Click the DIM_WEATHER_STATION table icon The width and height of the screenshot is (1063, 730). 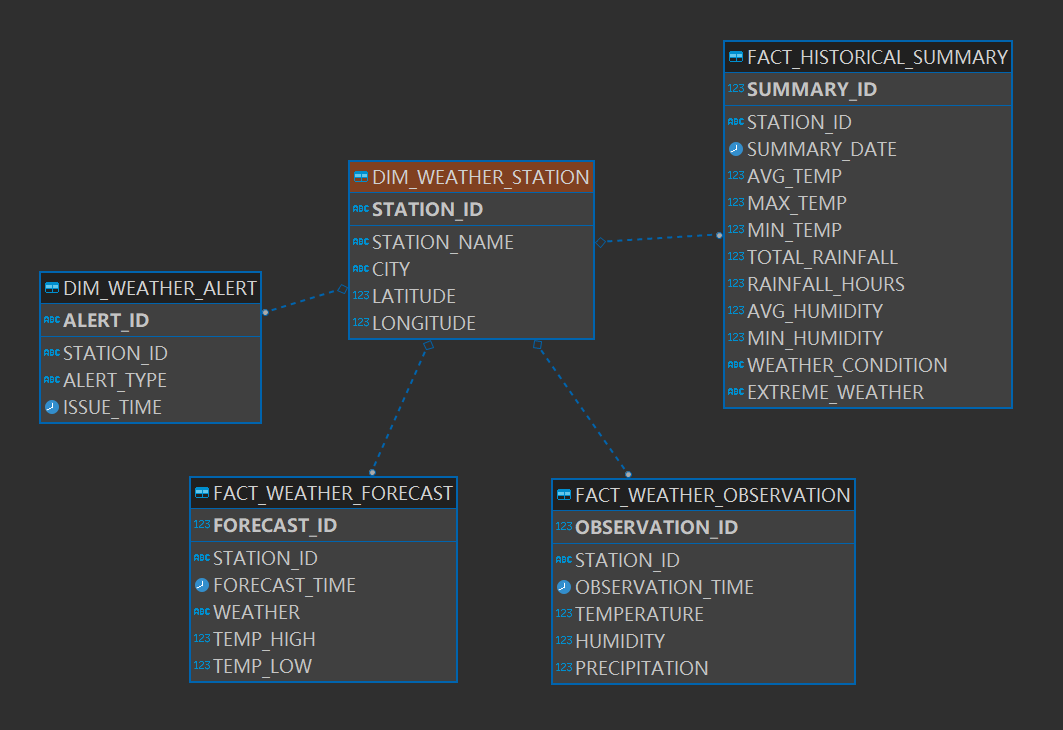pos(361,177)
